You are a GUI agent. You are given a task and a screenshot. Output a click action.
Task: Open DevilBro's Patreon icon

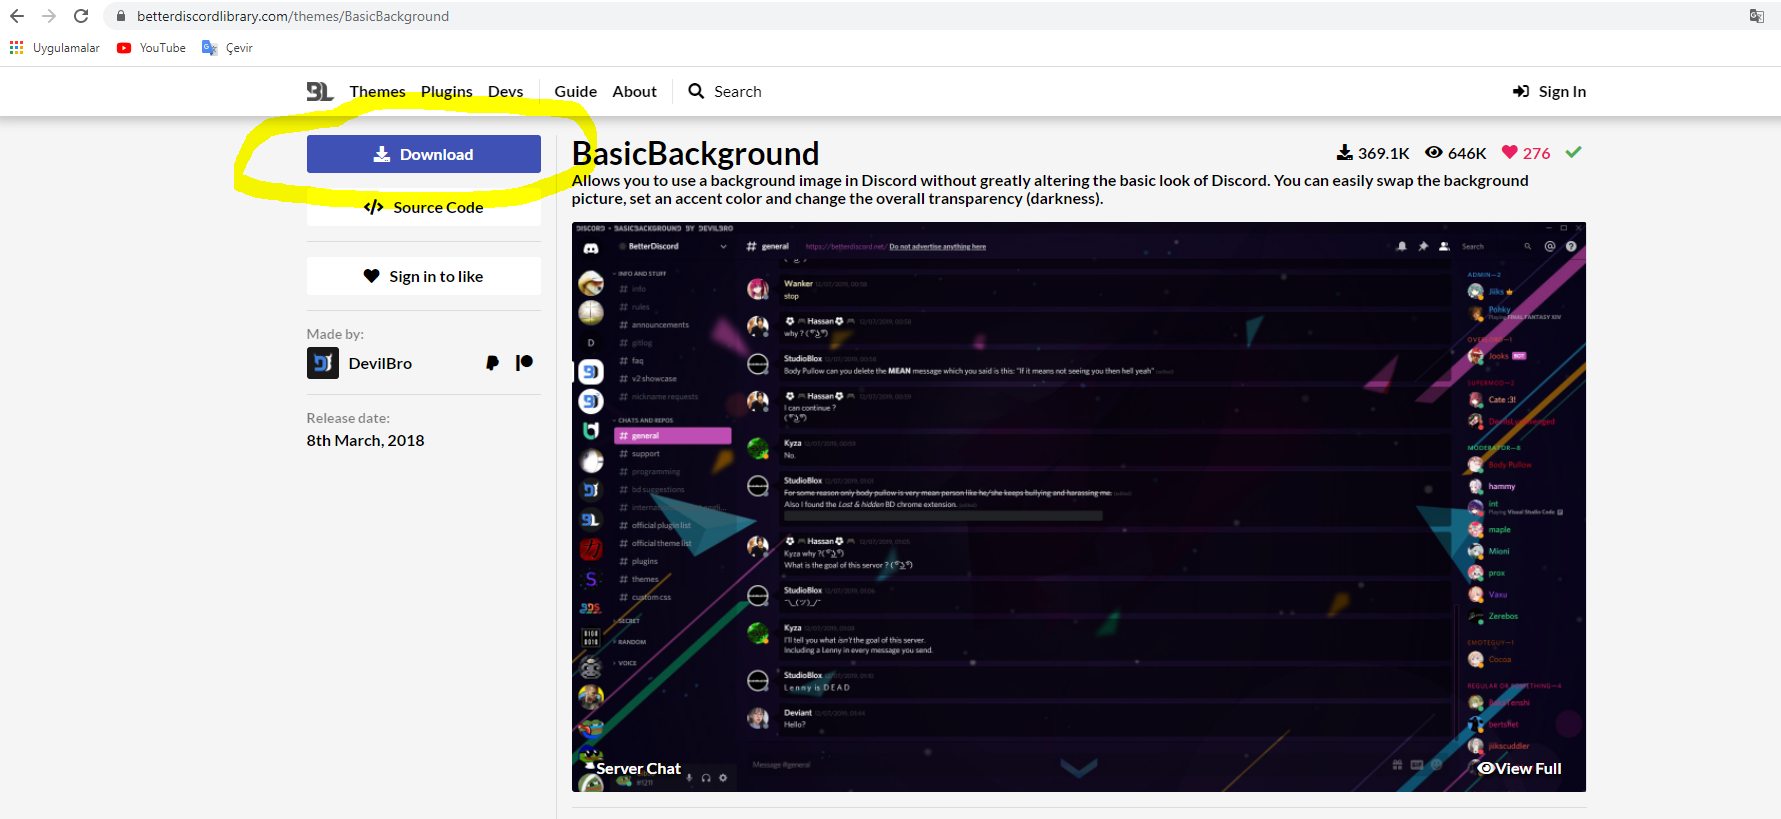[x=524, y=362]
